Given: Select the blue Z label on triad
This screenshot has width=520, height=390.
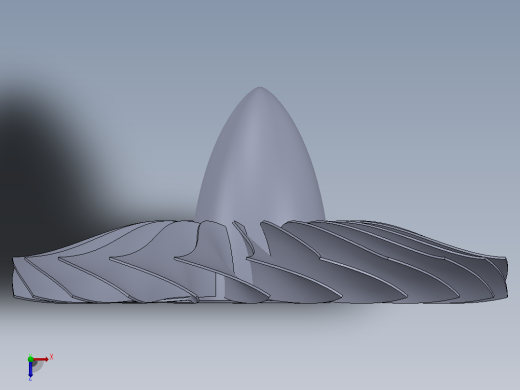Looking at the screenshot, I should [30, 379].
